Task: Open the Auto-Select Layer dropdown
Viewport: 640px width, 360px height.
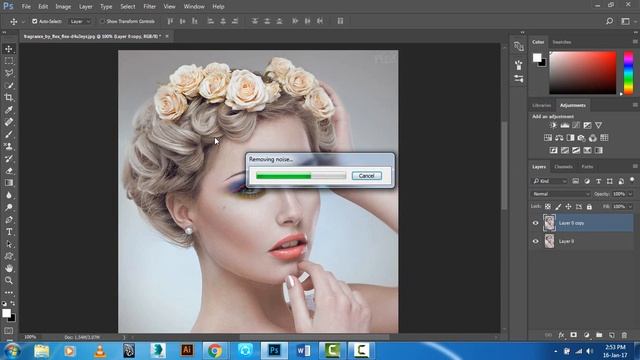Action: coord(80,21)
